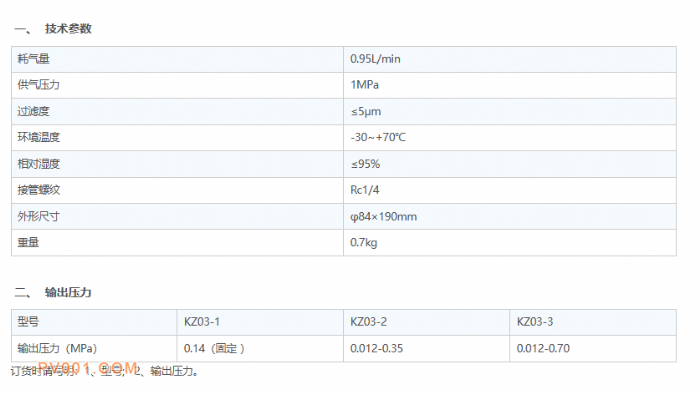The image size is (700, 394).
Task: Select the 供气压力 row label
Action: point(38,85)
